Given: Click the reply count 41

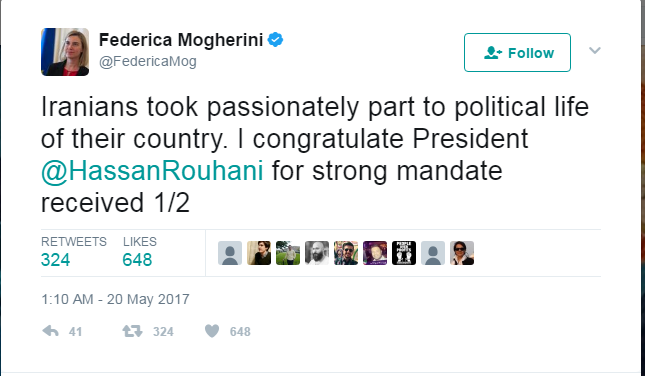Looking at the screenshot, I should [x=75, y=332].
